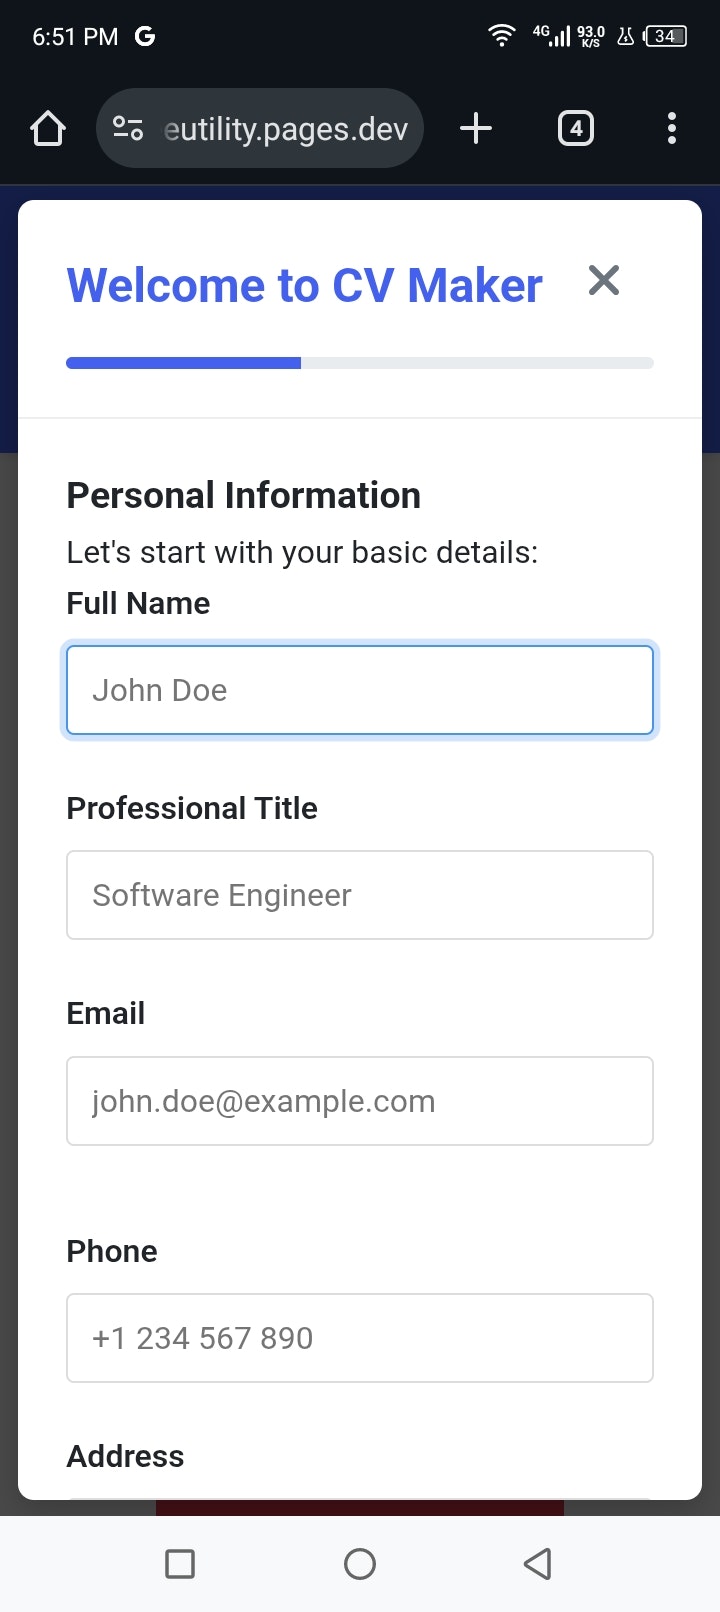Tap the Android back navigation triangle
The height and width of the screenshot is (1612, 720).
[538, 1563]
